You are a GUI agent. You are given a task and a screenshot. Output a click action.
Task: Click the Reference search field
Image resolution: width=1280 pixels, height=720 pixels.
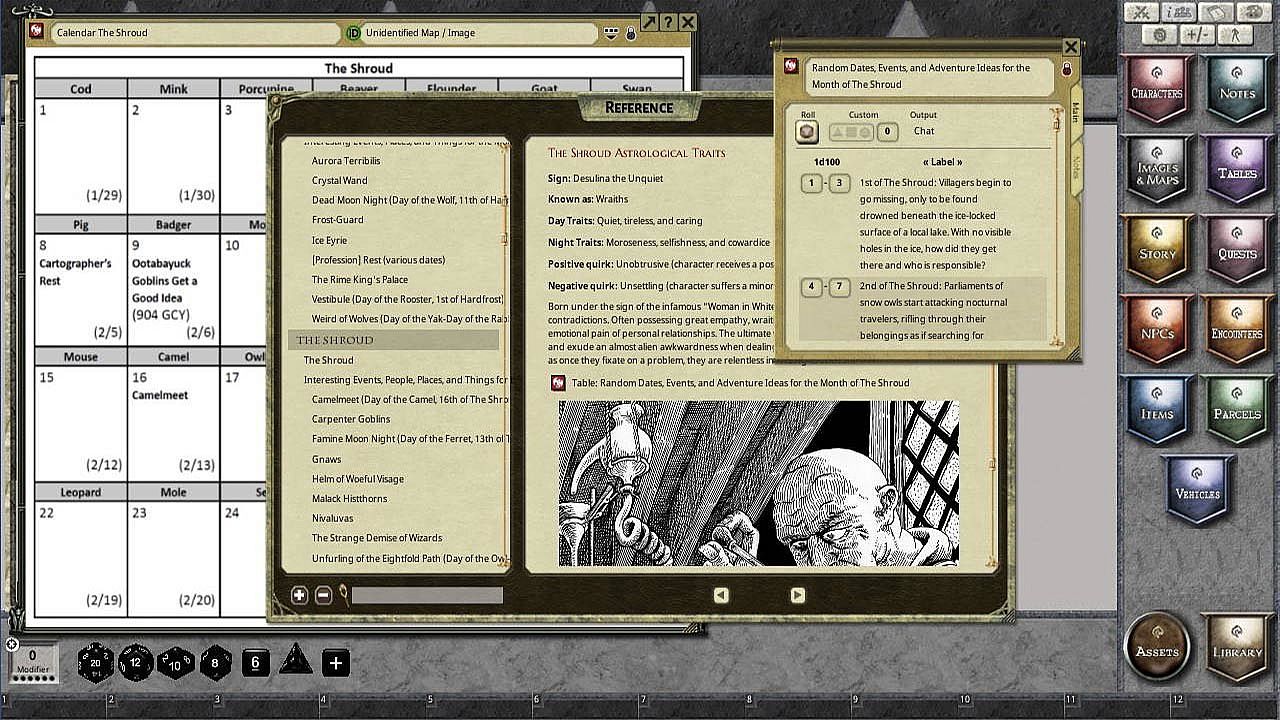pyautogui.click(x=427, y=595)
